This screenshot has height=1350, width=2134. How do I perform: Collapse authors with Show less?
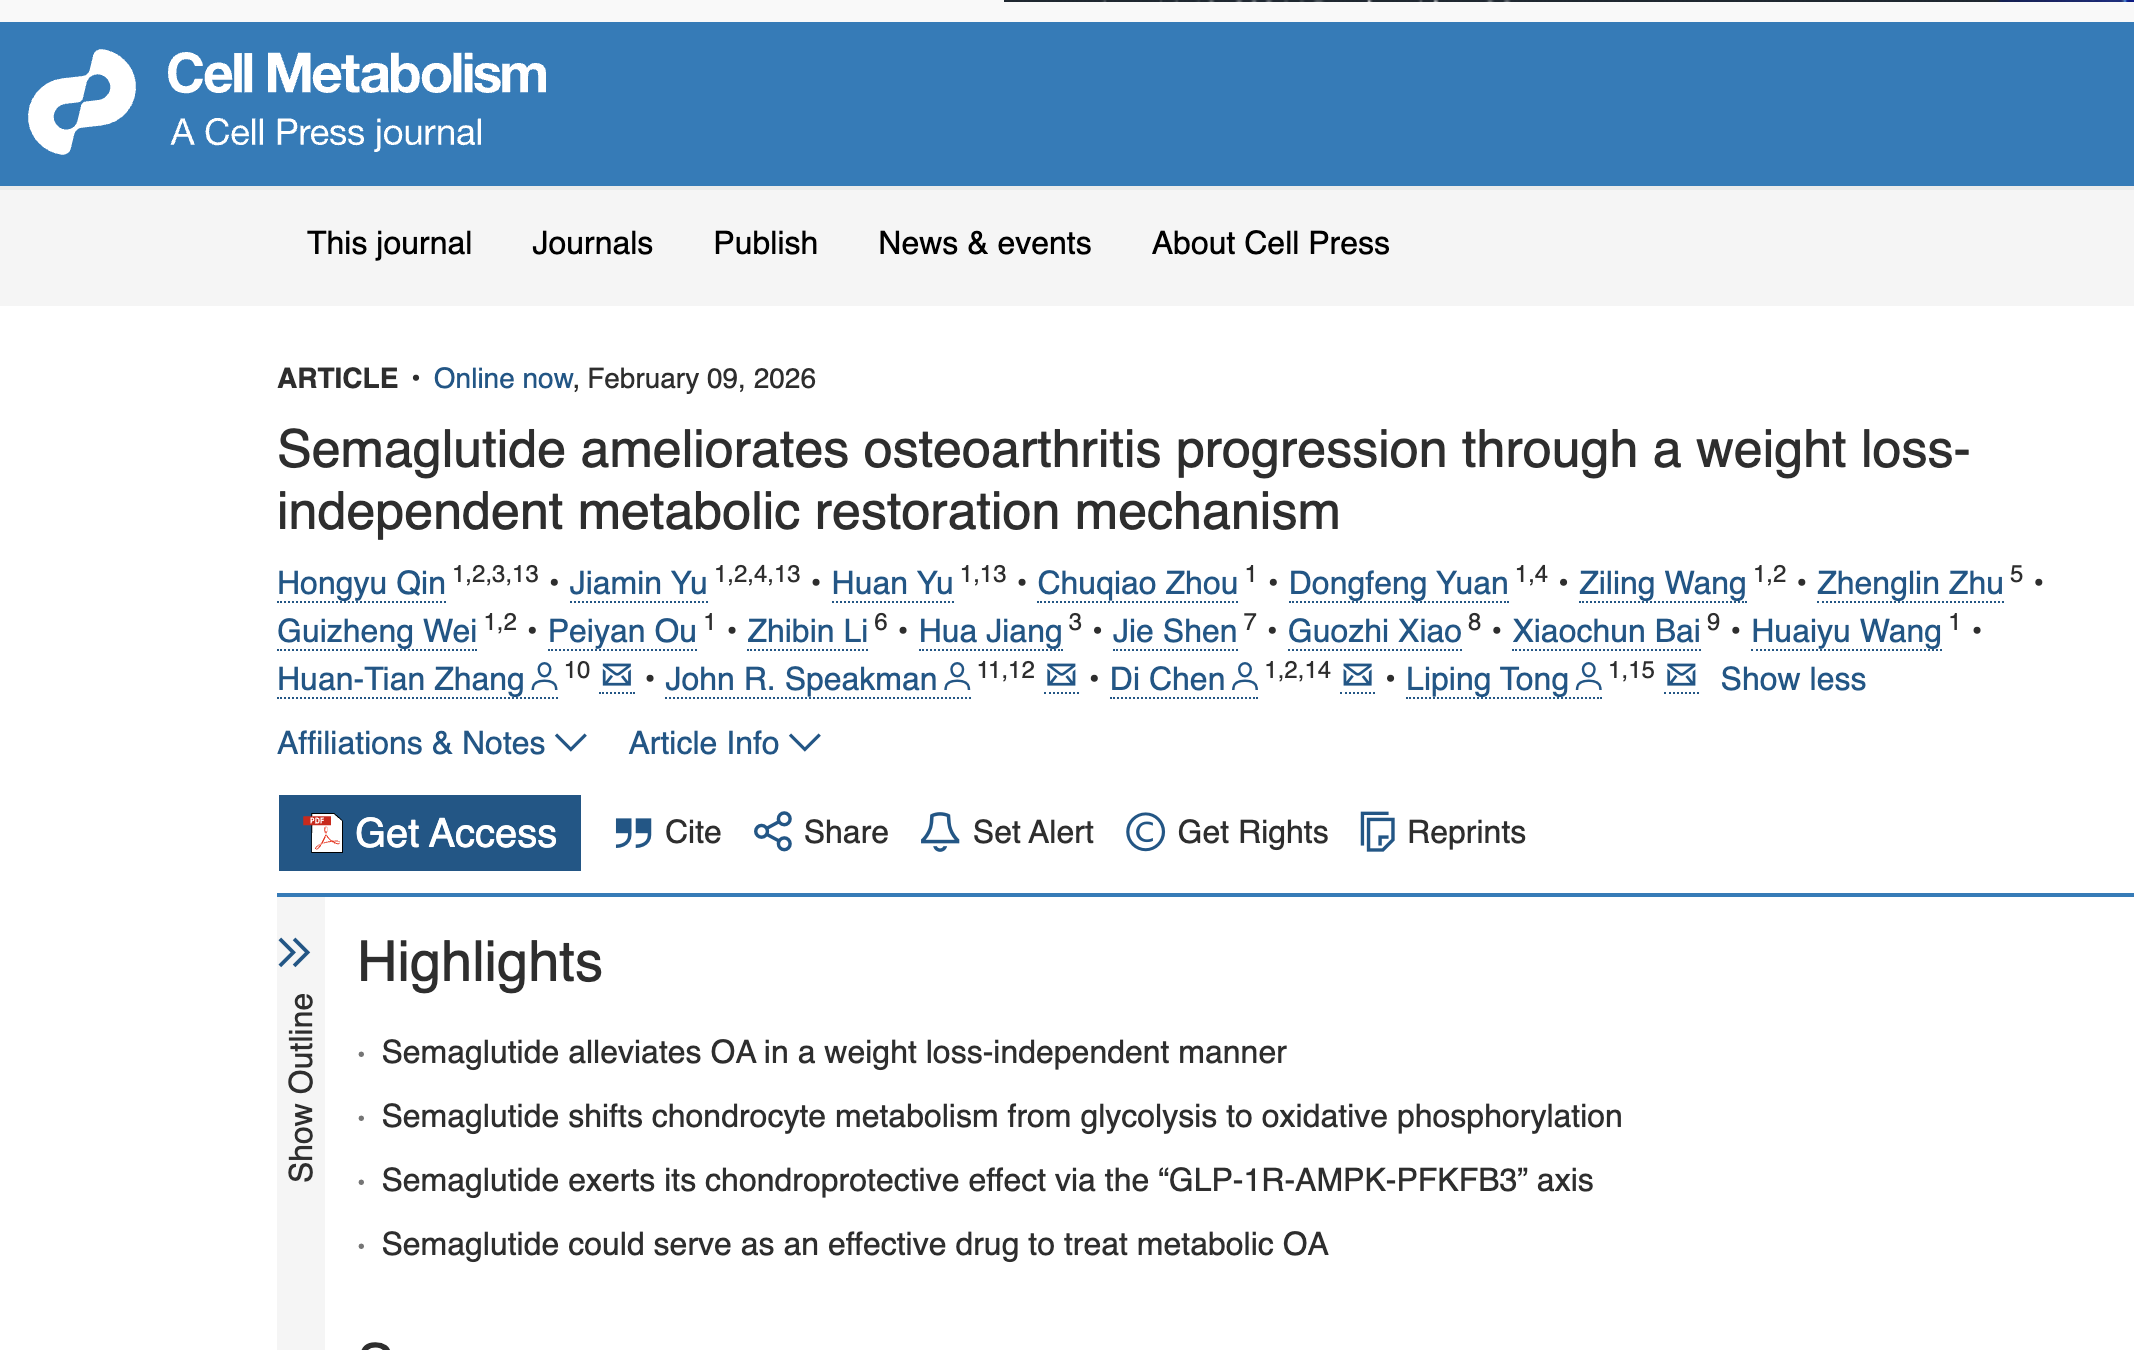coord(1792,679)
